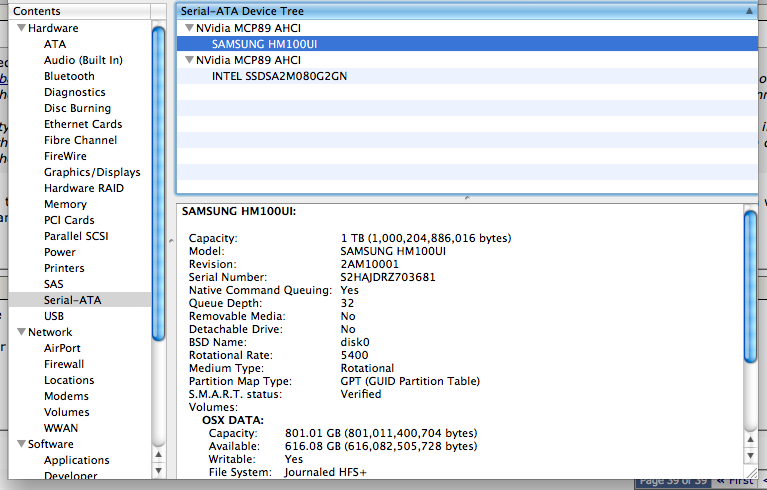Select ATA in the Contents list
Viewport: 767px width, 490px height.
coord(55,44)
